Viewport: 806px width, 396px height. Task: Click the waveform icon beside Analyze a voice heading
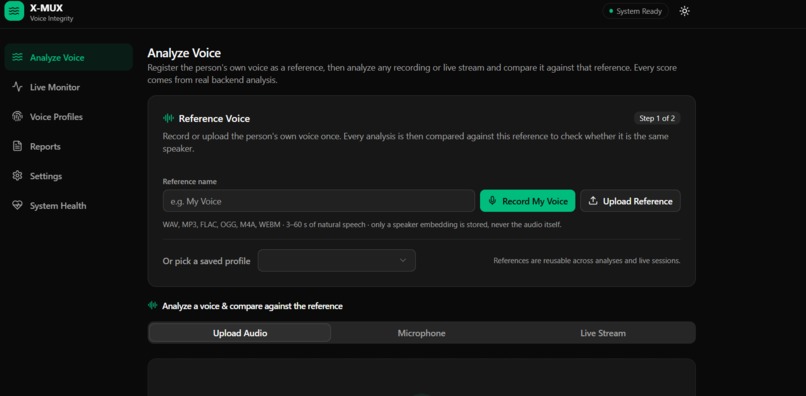(x=152, y=305)
